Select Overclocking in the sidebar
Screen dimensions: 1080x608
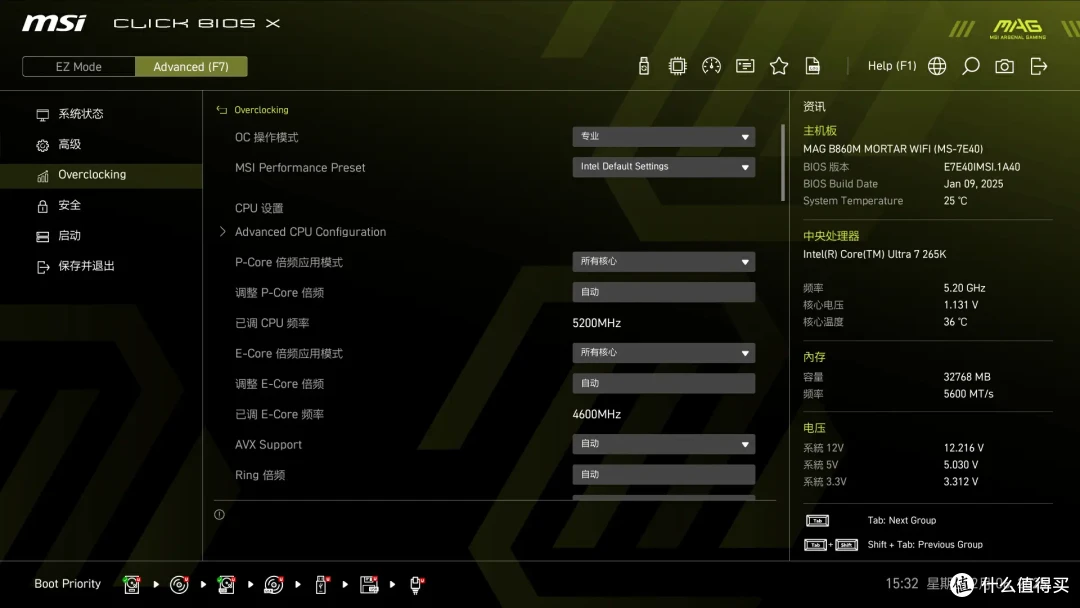tap(101, 175)
